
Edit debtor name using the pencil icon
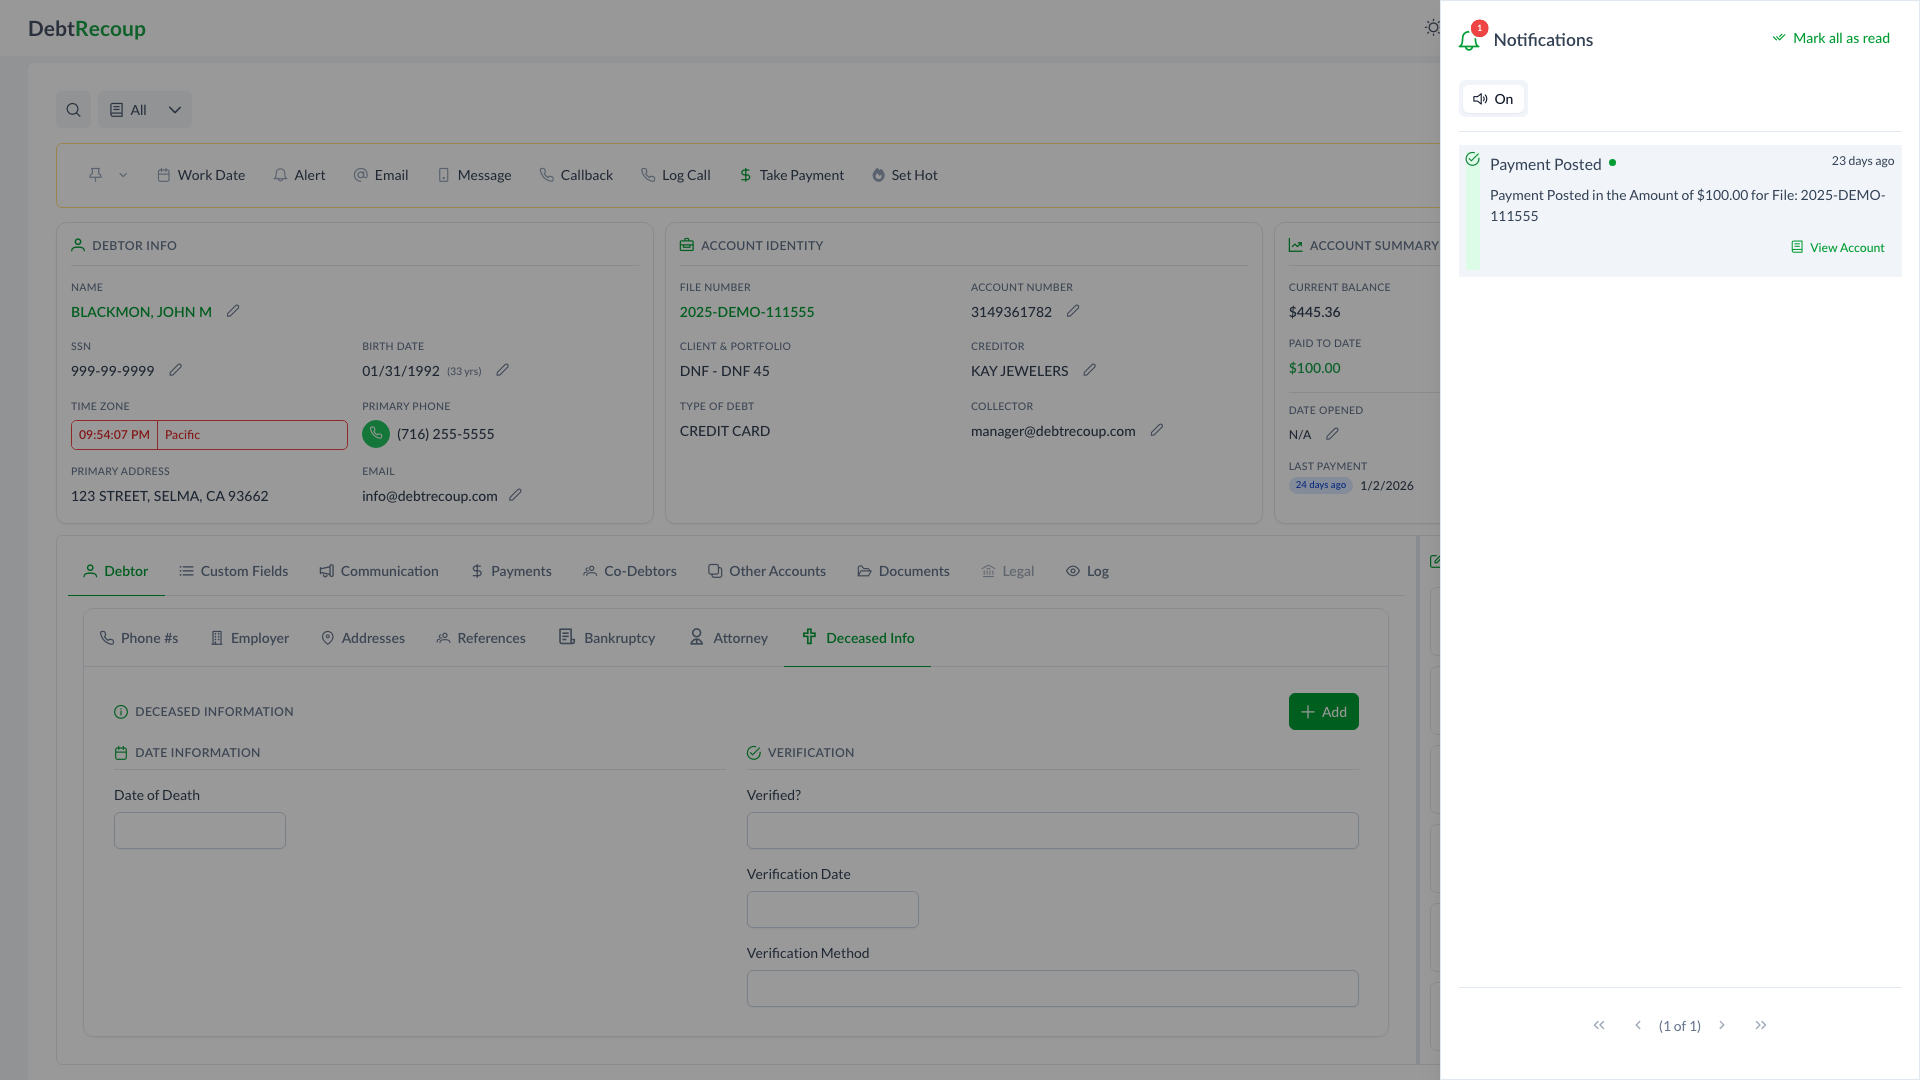pyautogui.click(x=233, y=311)
